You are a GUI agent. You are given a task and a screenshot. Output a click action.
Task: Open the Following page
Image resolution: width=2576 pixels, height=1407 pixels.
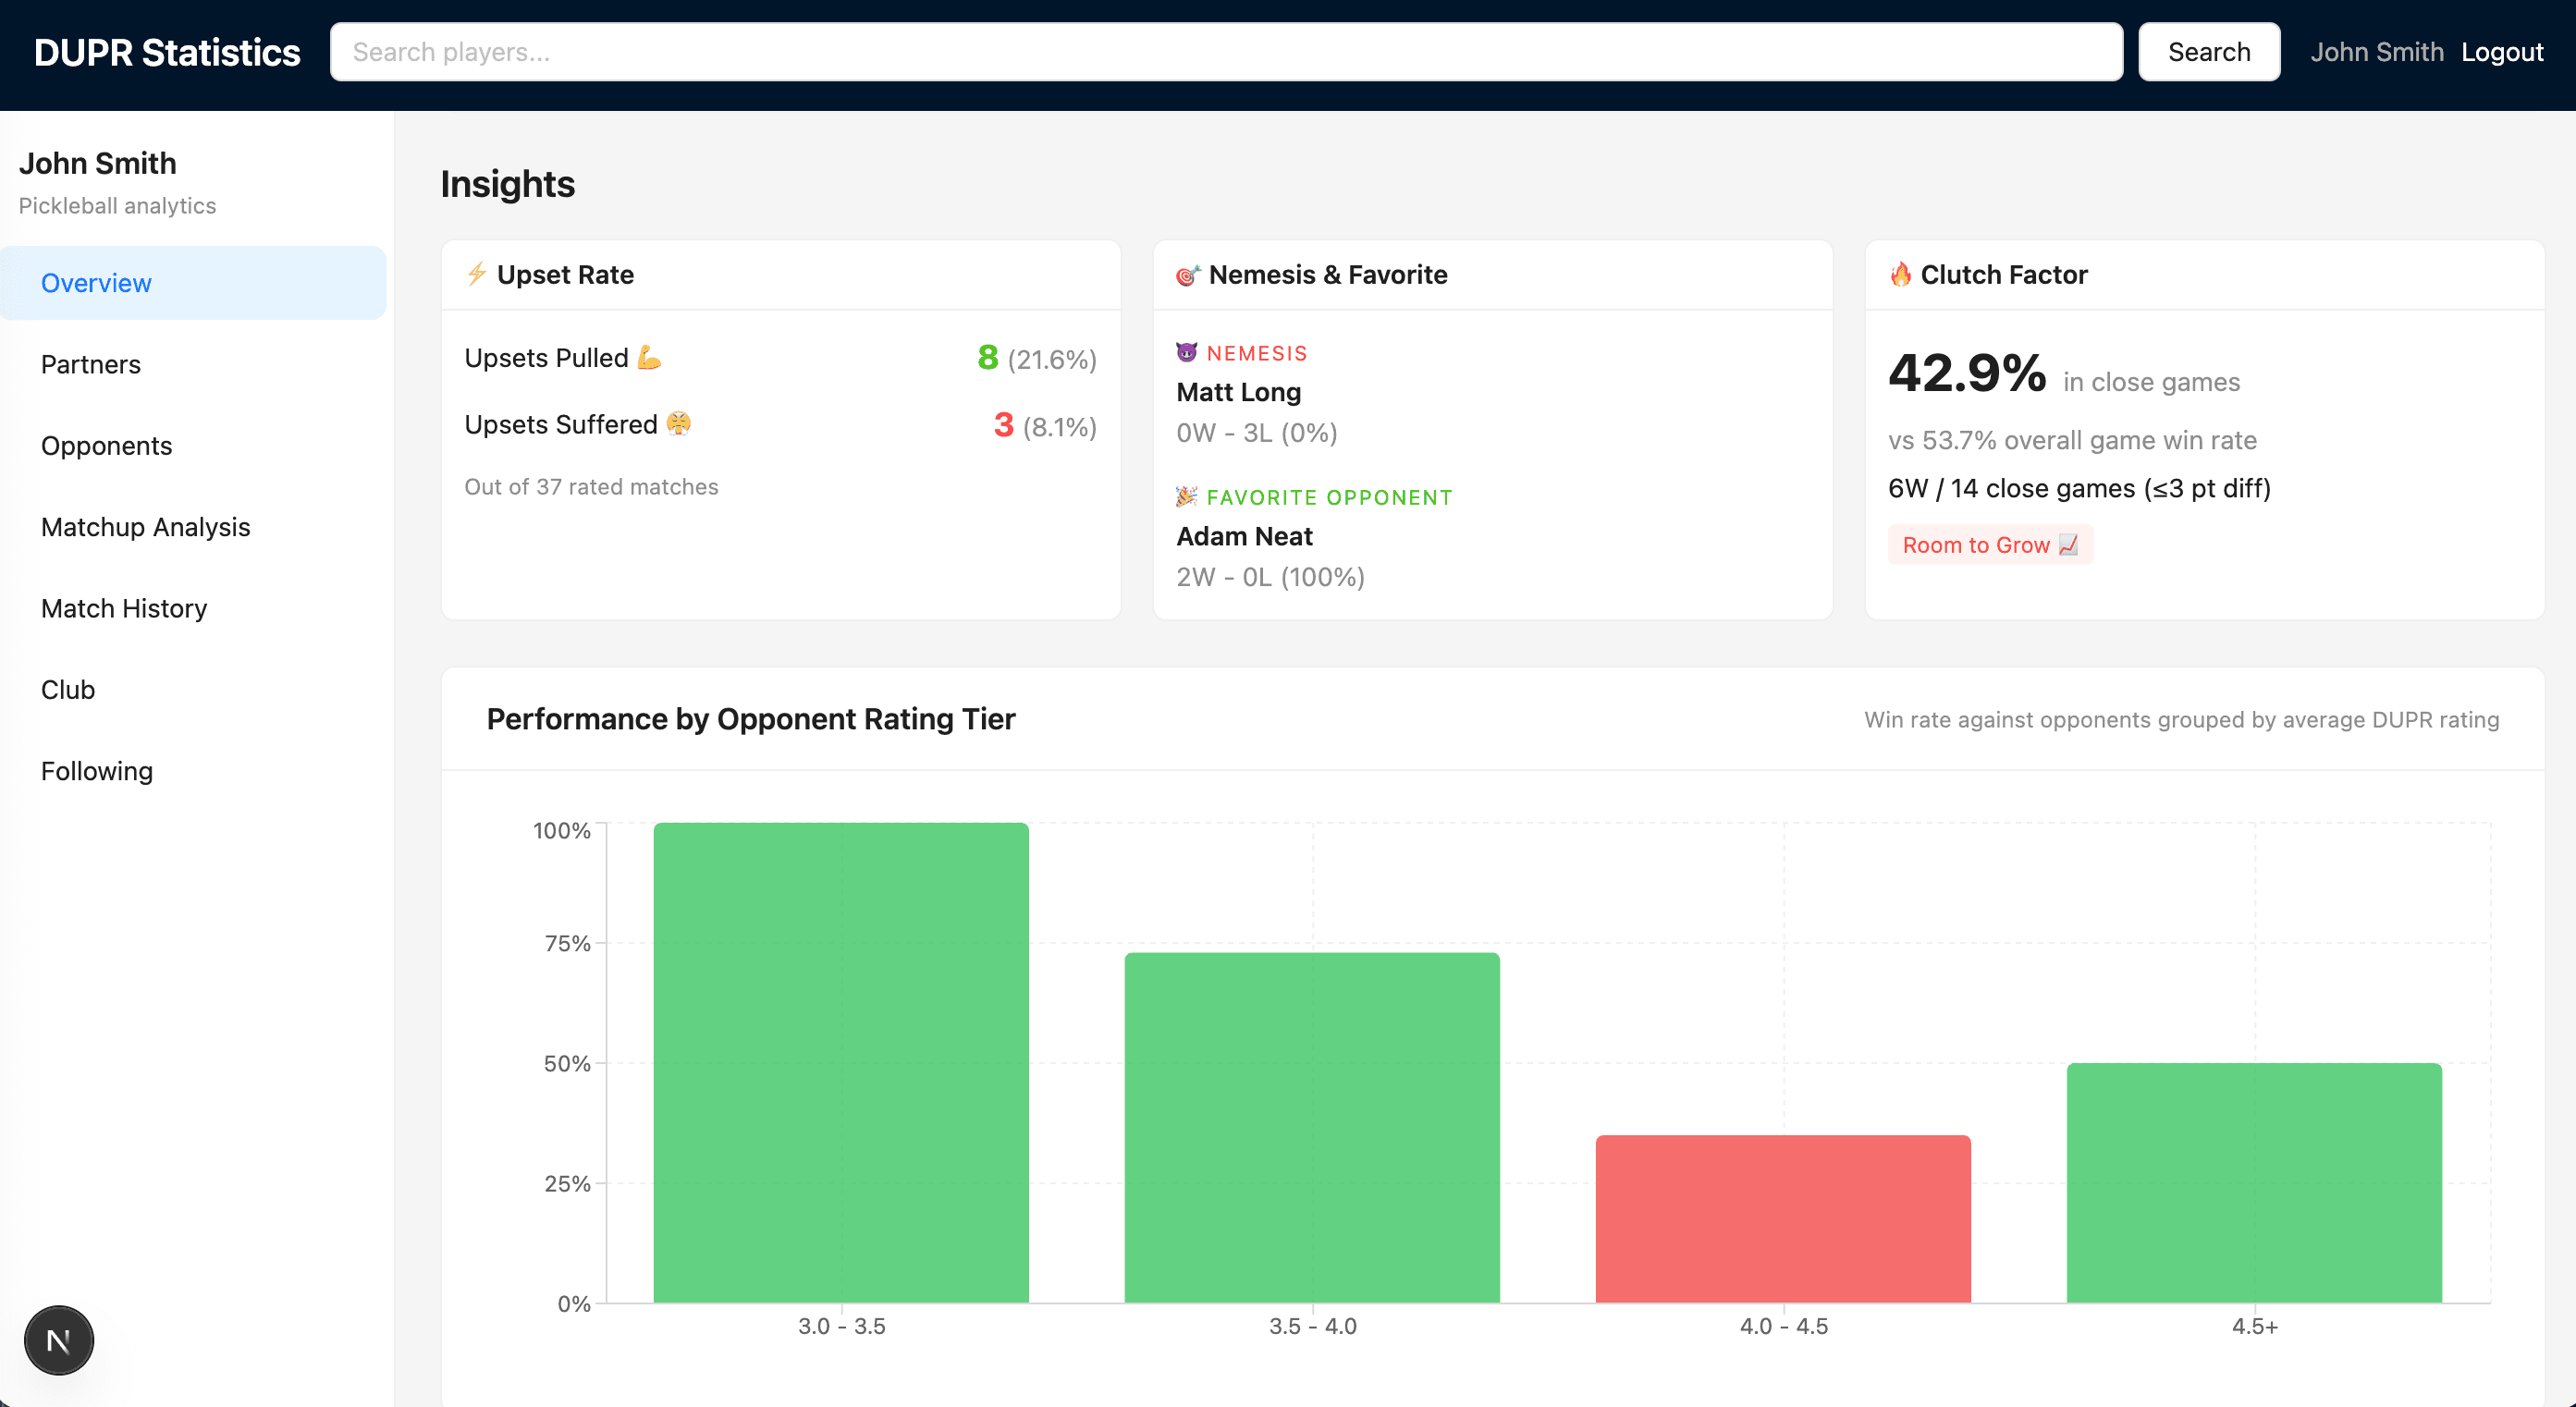coord(96,770)
